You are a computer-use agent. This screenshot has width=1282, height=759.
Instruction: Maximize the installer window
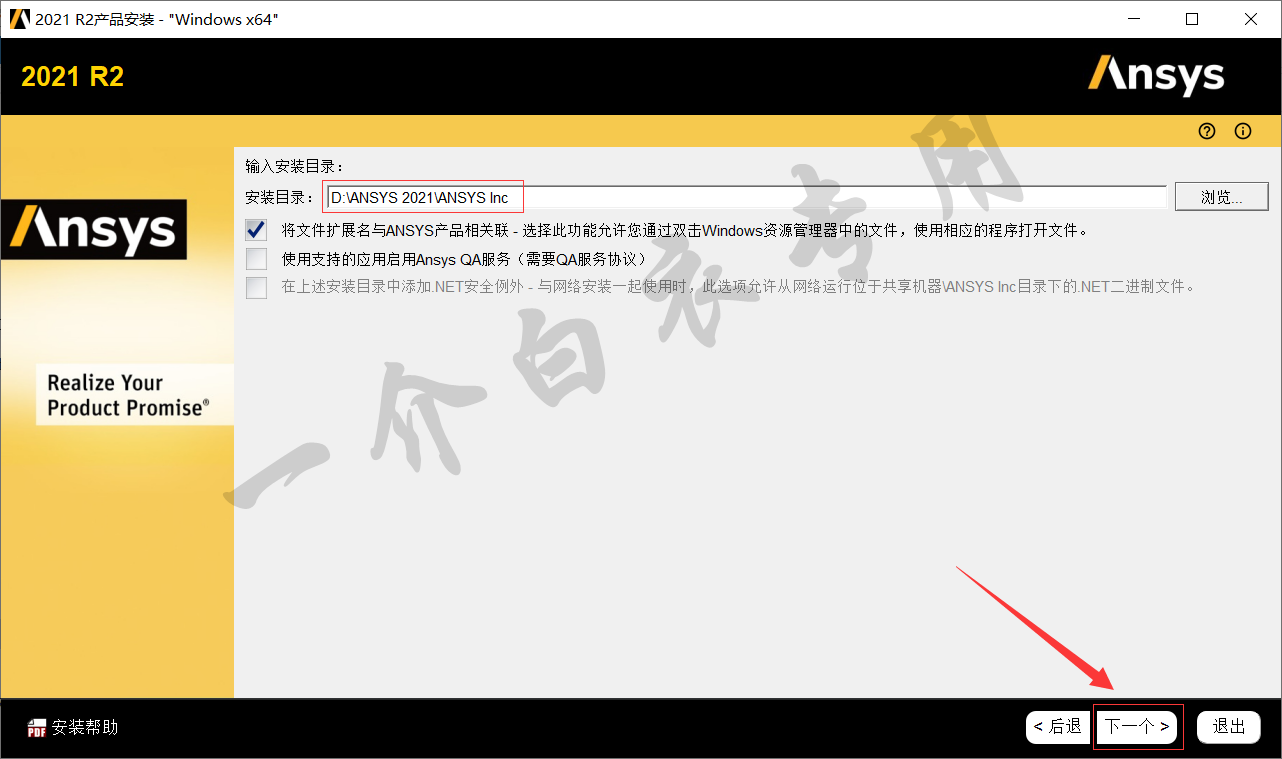click(x=1192, y=19)
